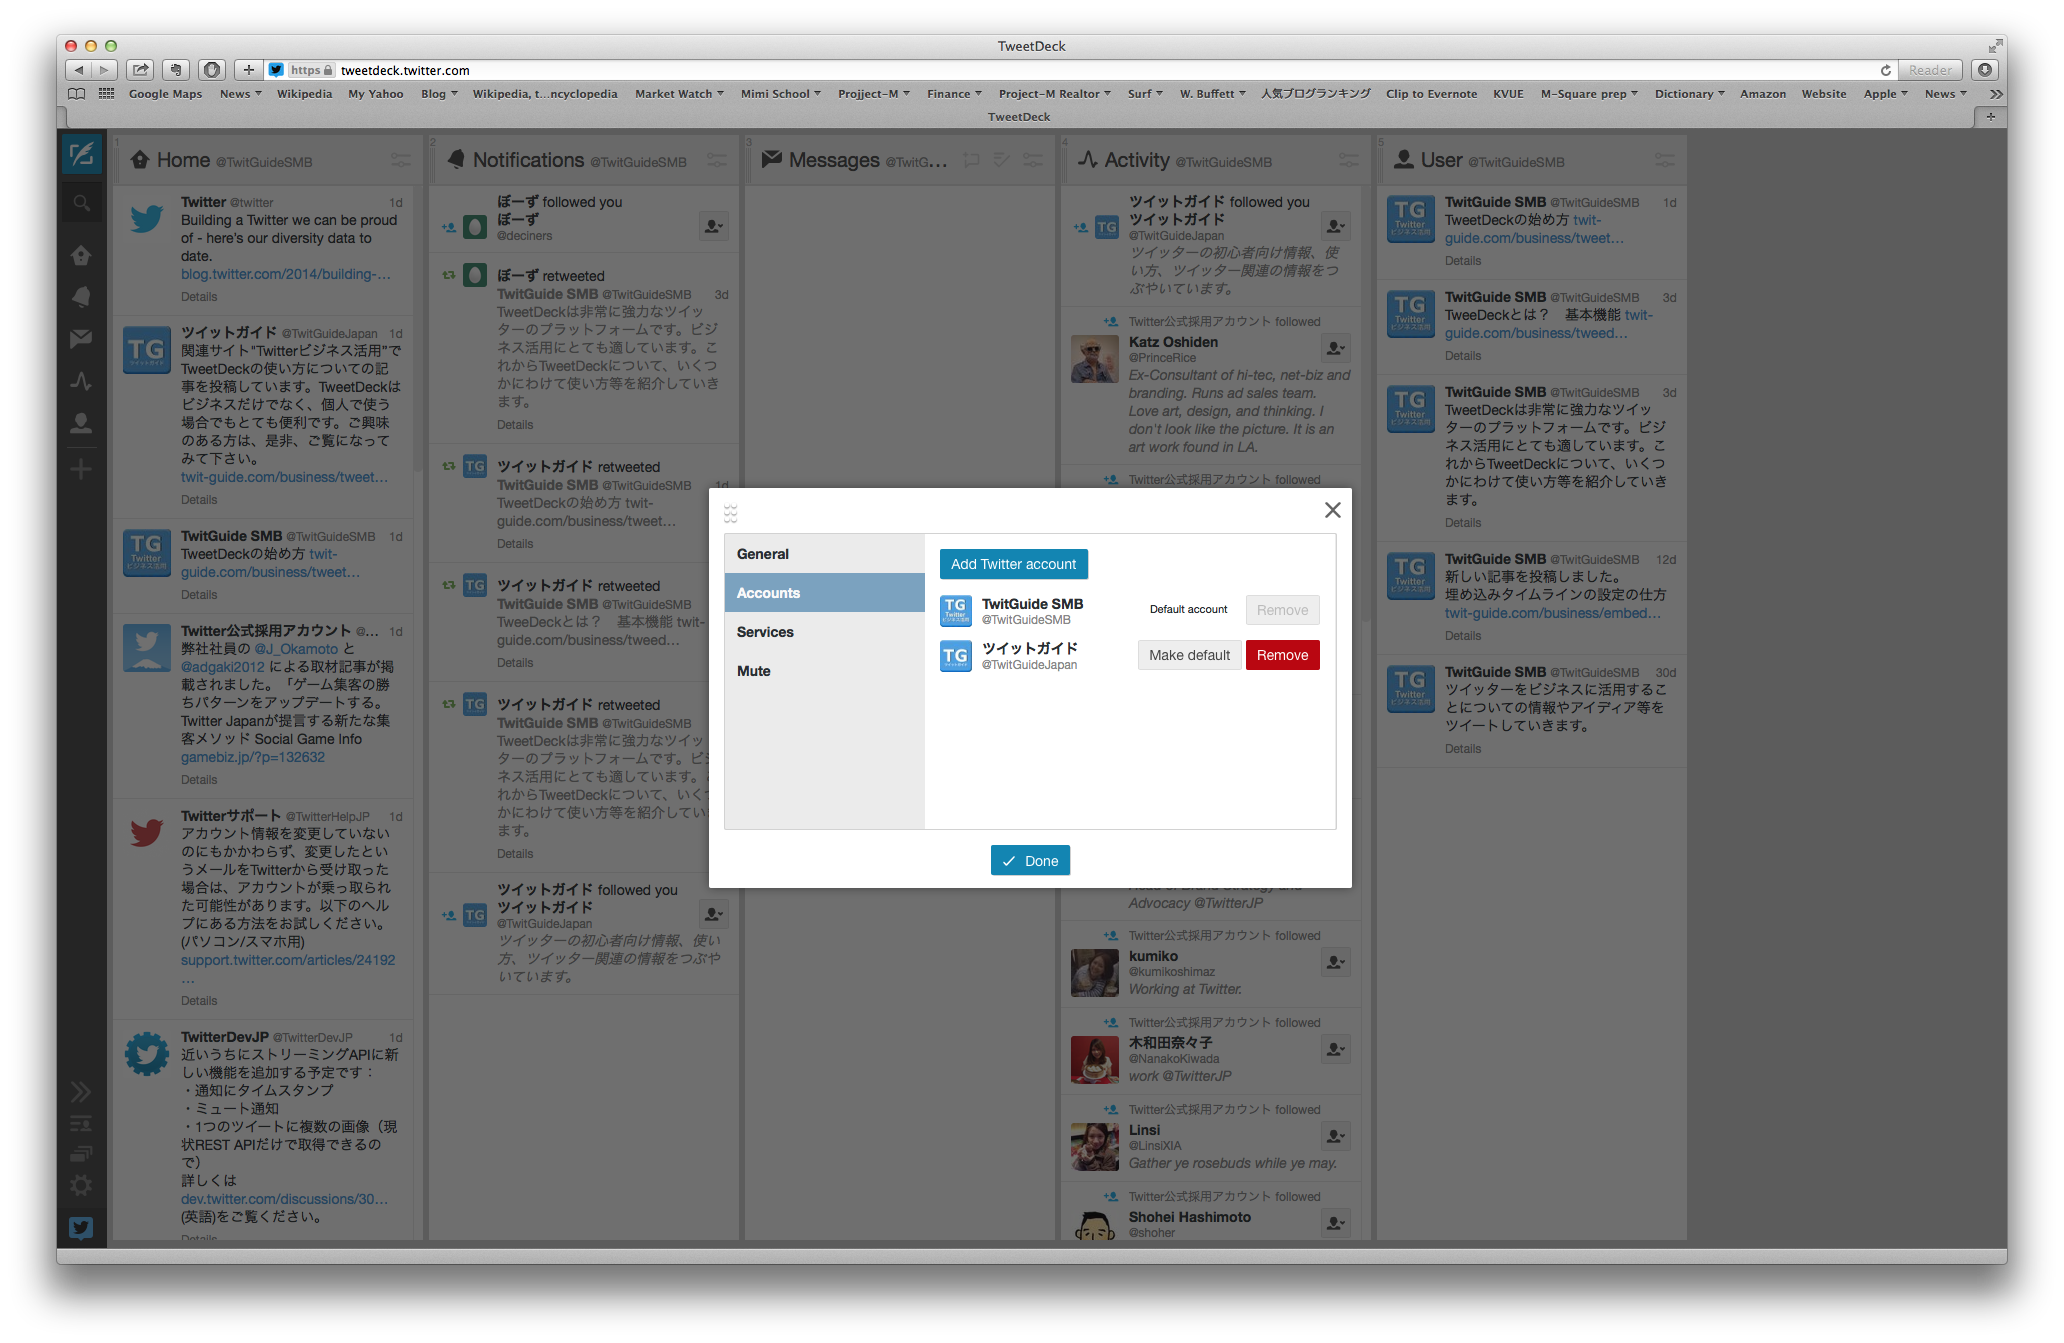Click follow button beside Linsi
The height and width of the screenshot is (1343, 2064).
coord(1335,1136)
